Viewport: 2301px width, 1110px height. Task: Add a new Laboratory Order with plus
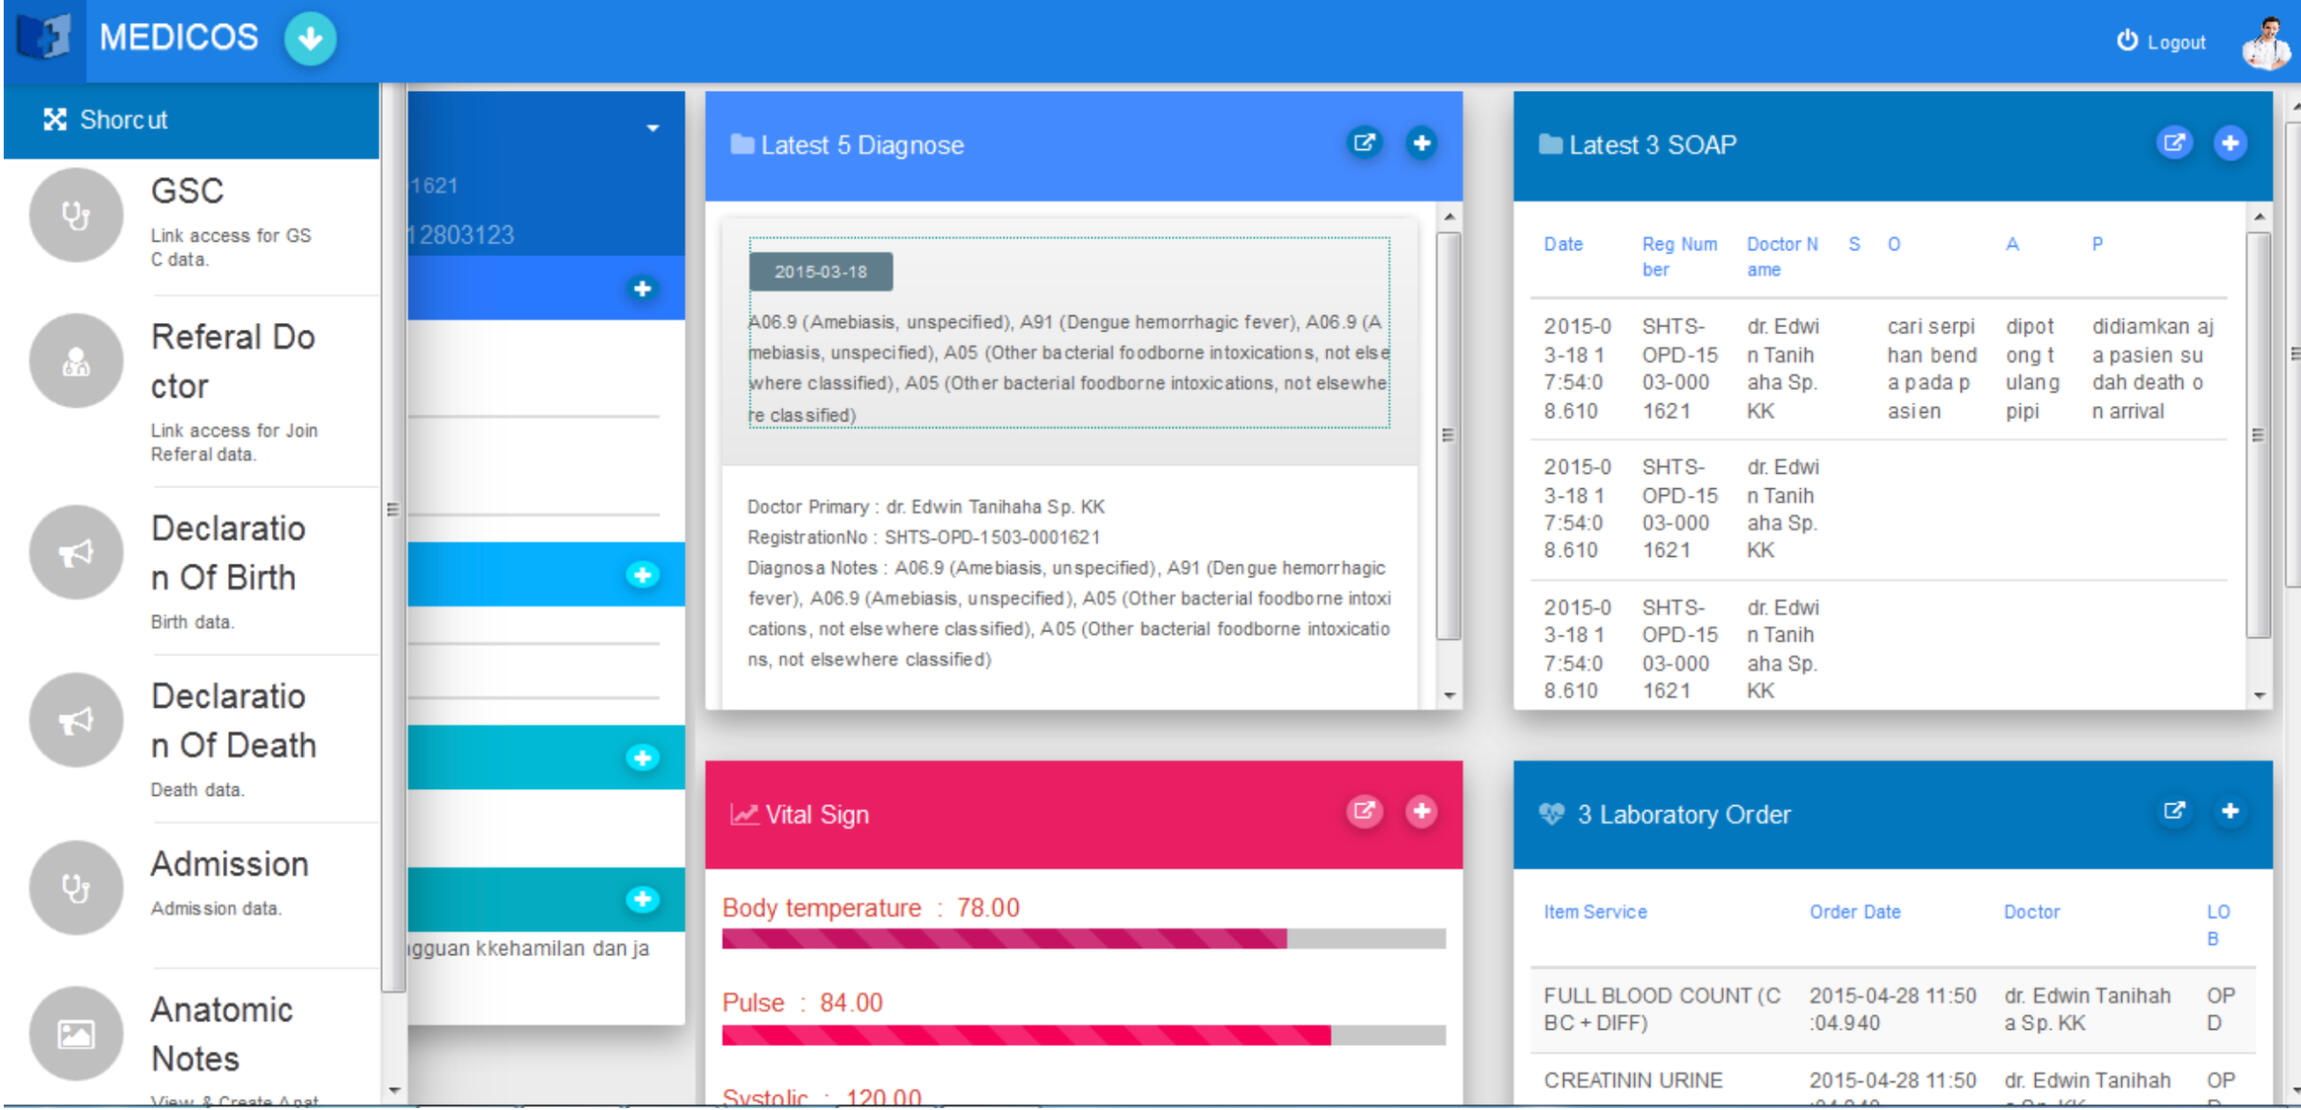point(2230,811)
